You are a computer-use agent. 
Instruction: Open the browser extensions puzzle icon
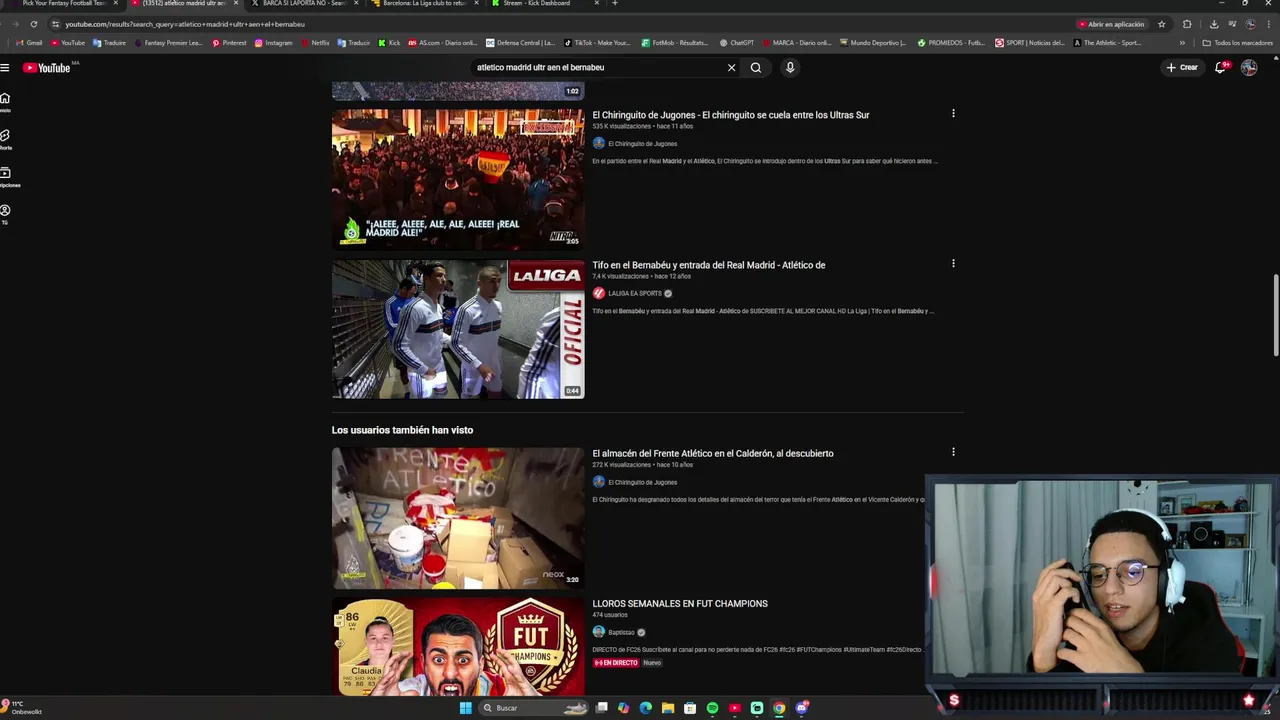coord(1187,24)
